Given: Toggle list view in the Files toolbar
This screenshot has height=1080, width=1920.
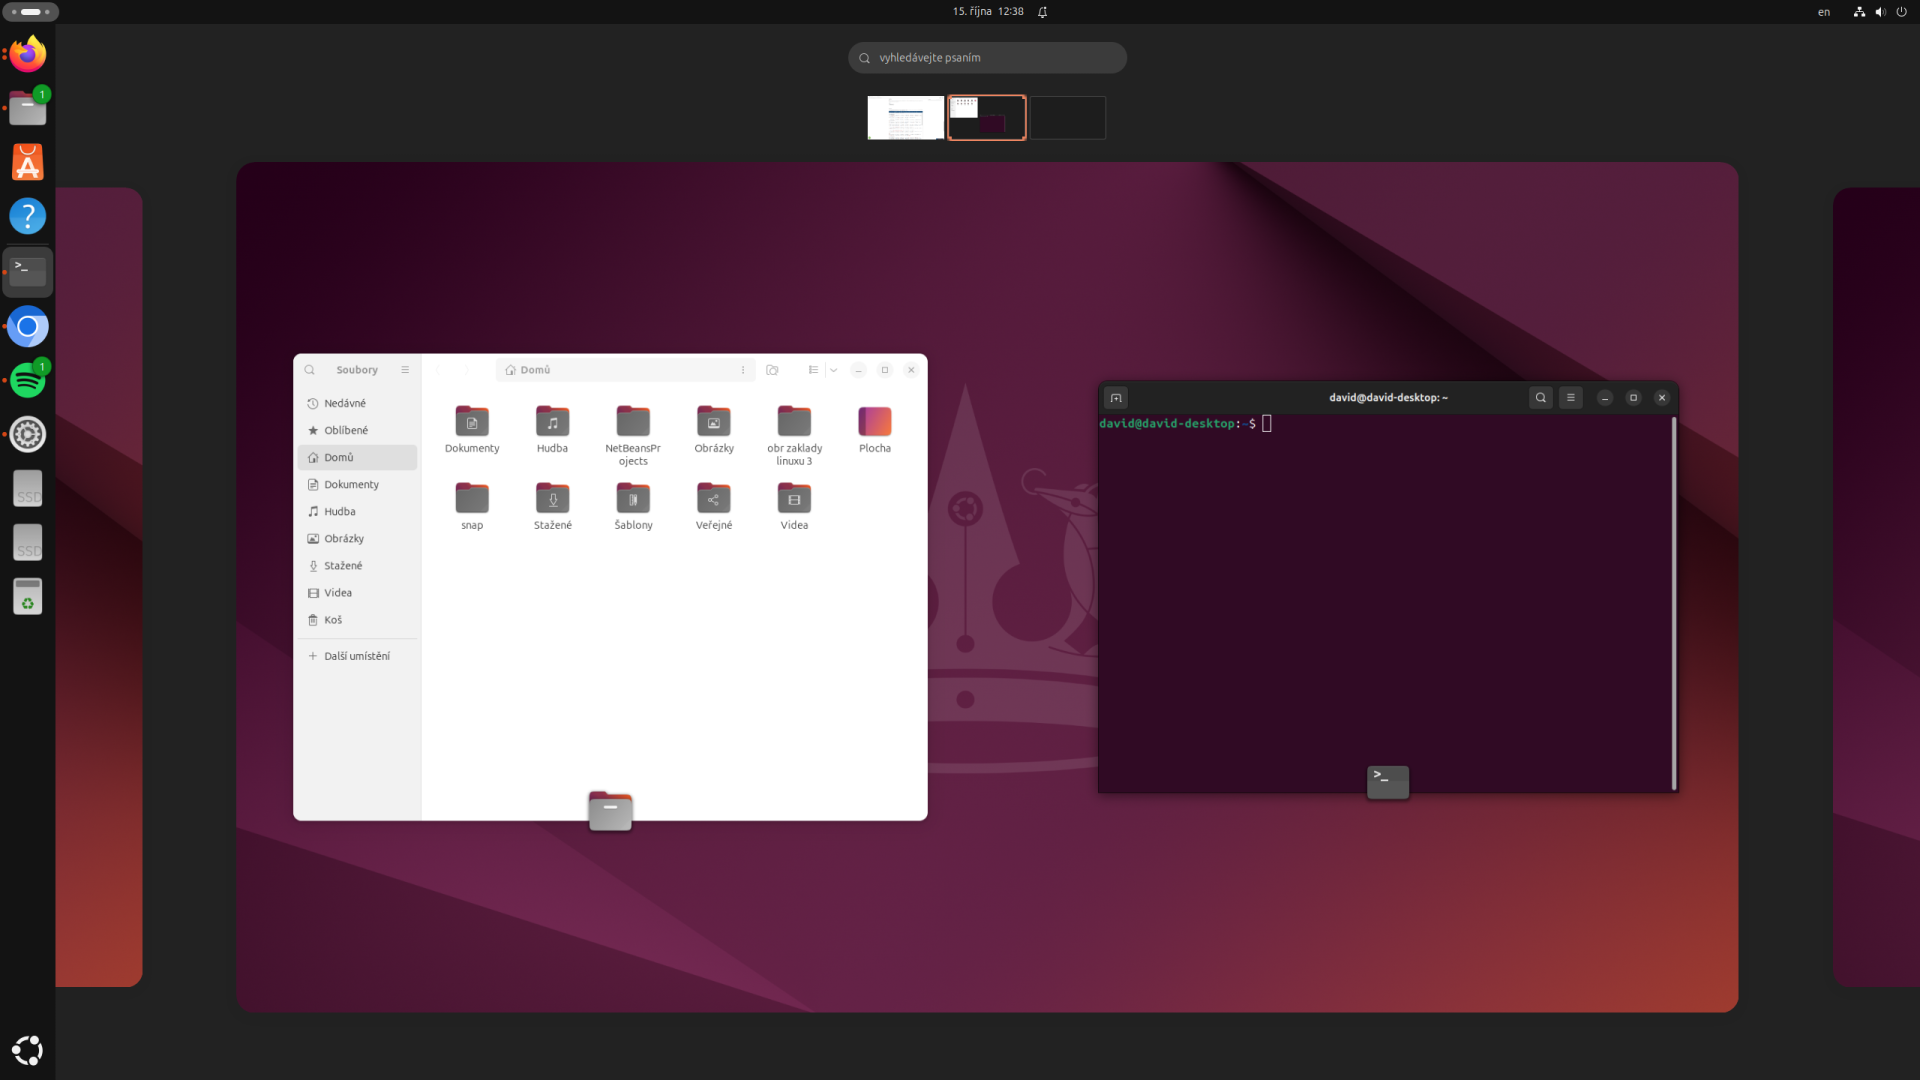Looking at the screenshot, I should click(812, 369).
